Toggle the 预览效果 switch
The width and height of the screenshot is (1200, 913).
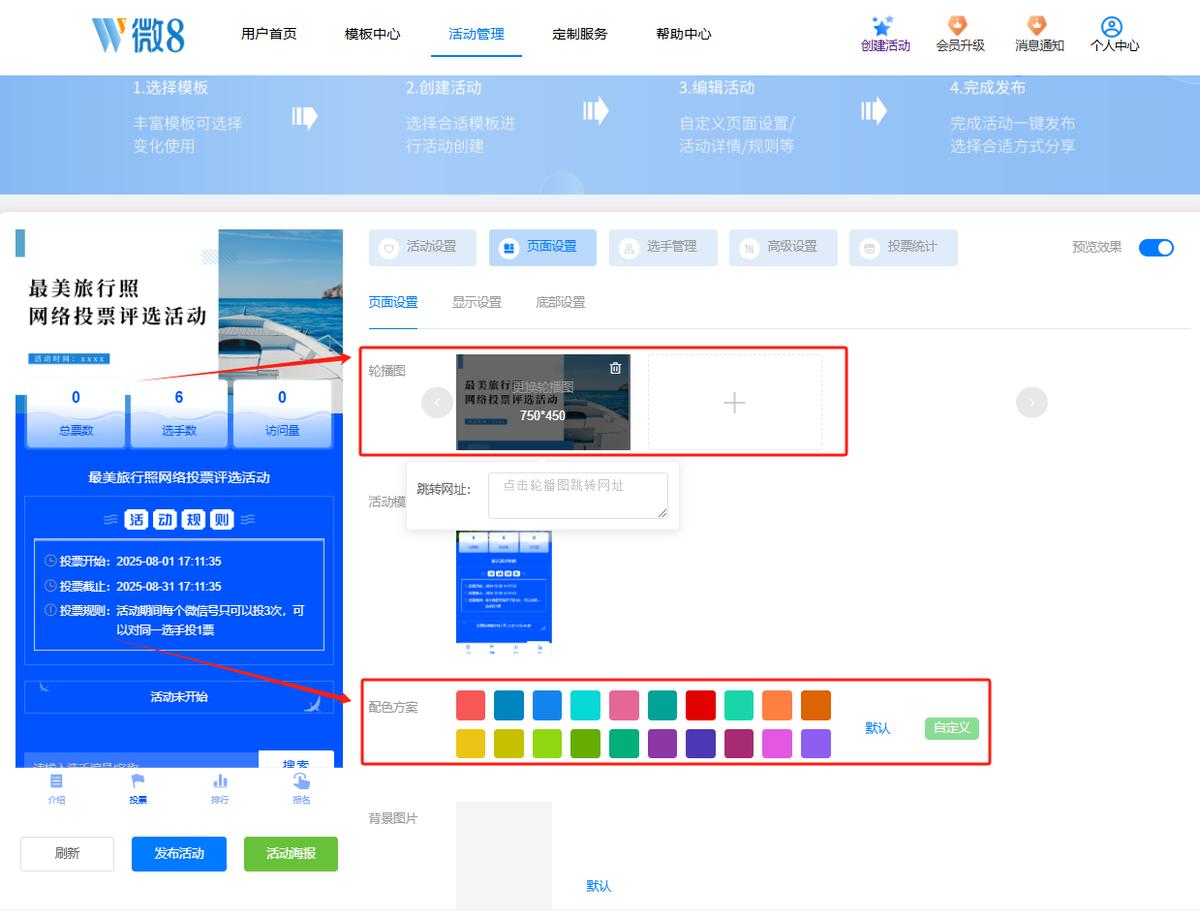pyautogui.click(x=1156, y=248)
